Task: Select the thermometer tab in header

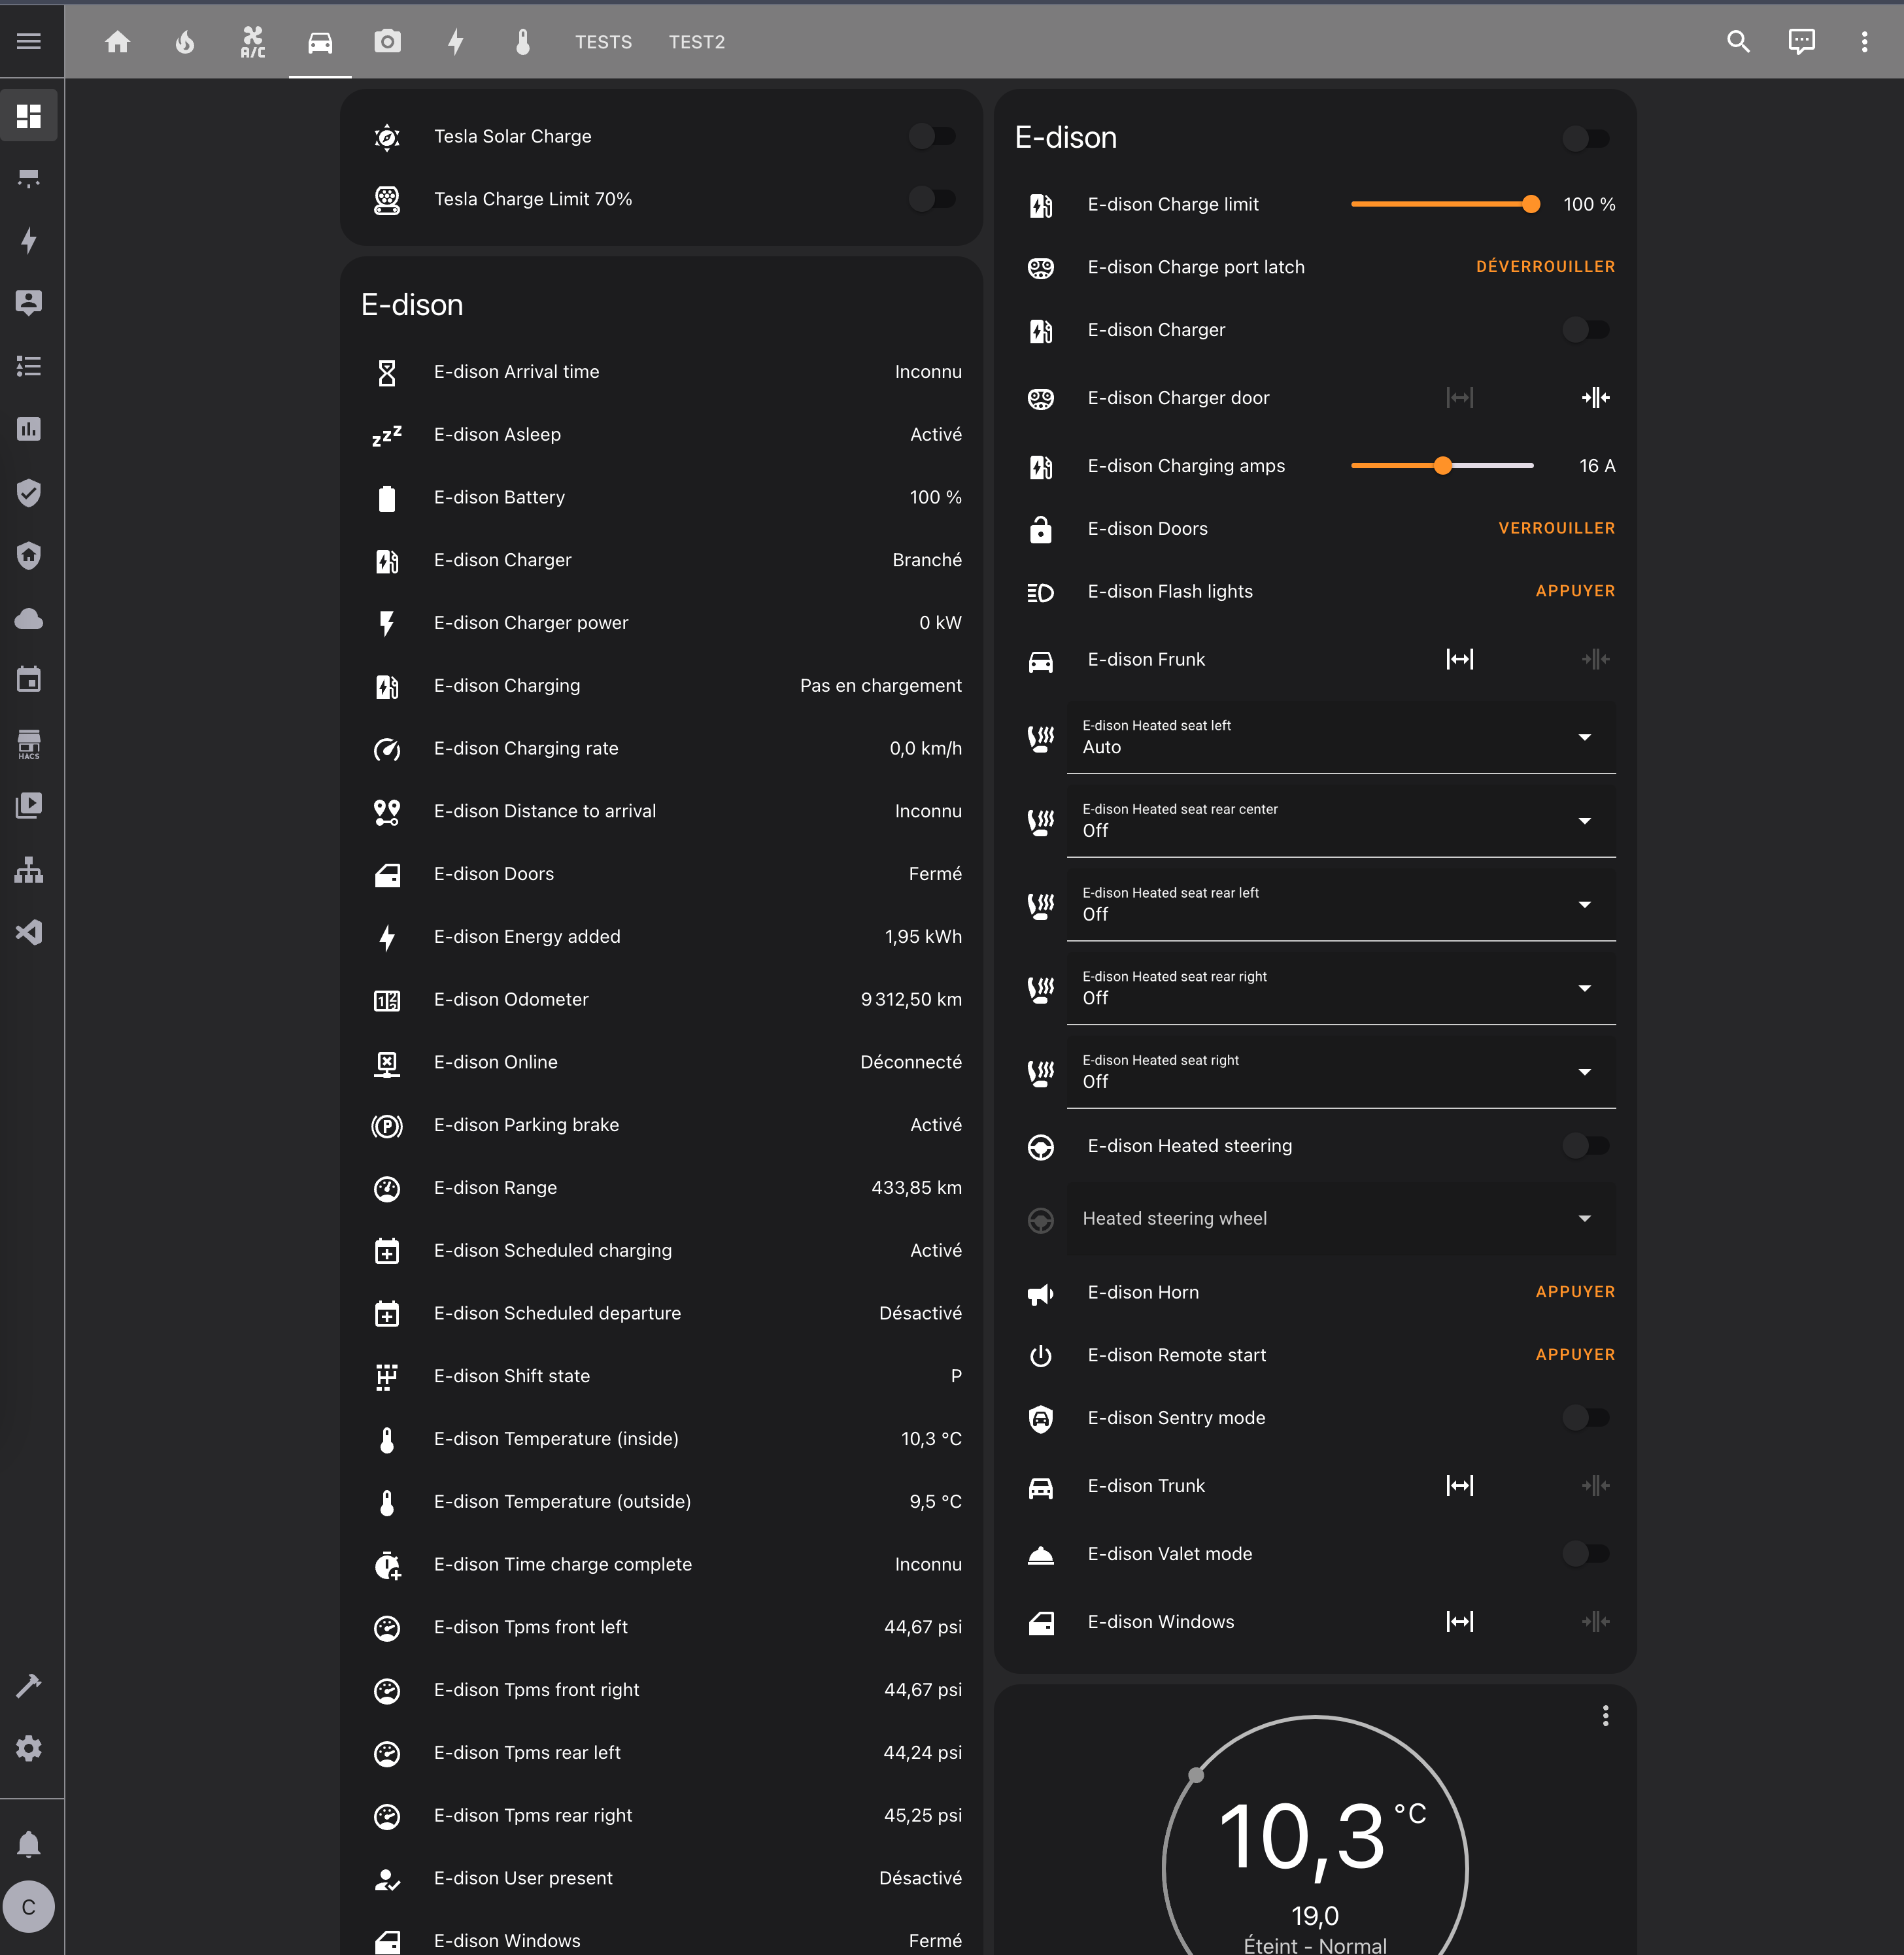Action: [x=522, y=42]
